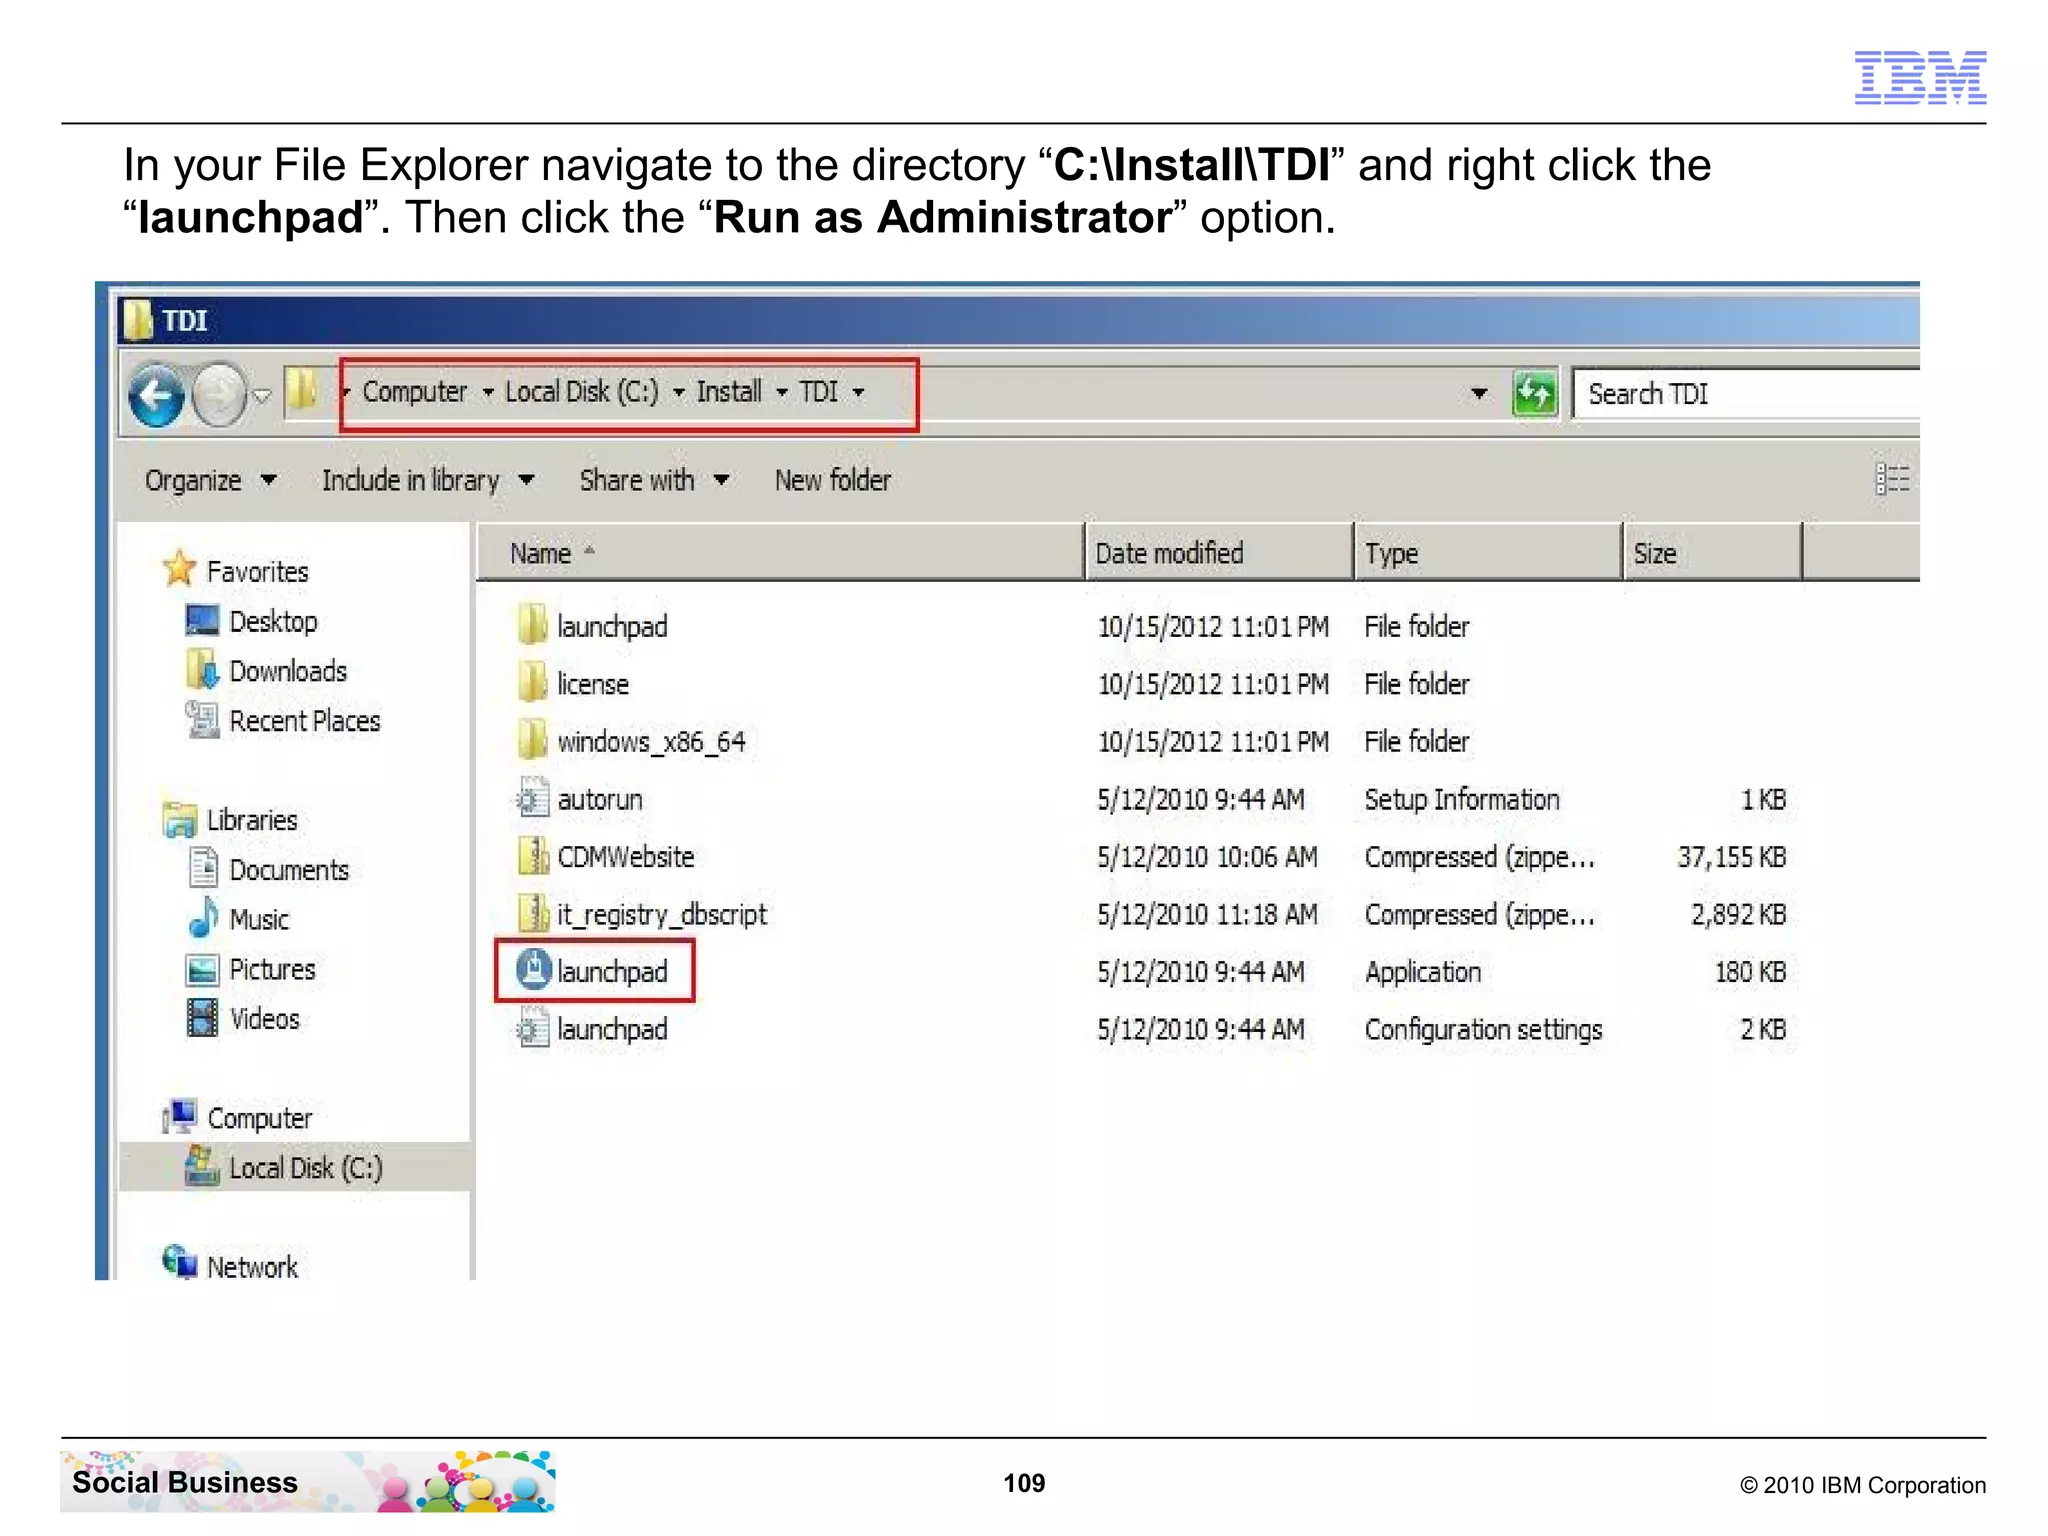This screenshot has width=2048, height=1536.
Task: Click the Search TDI input field
Action: click(1745, 394)
